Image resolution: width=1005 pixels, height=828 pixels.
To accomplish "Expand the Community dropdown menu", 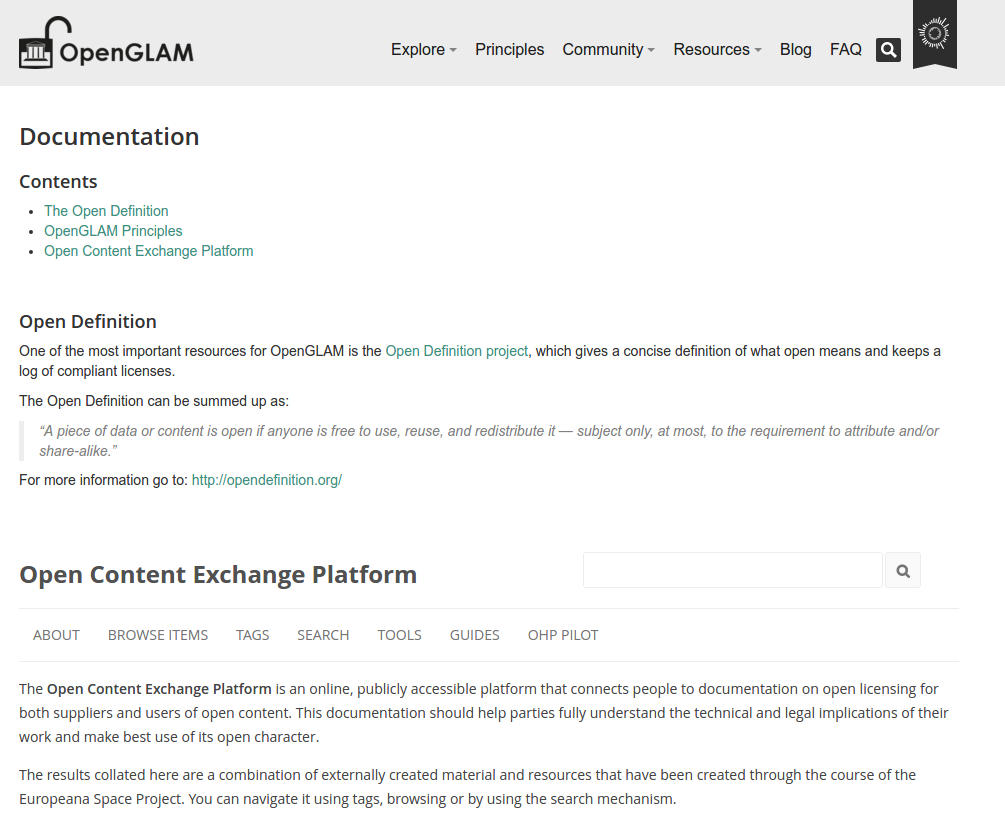I will [x=608, y=50].
